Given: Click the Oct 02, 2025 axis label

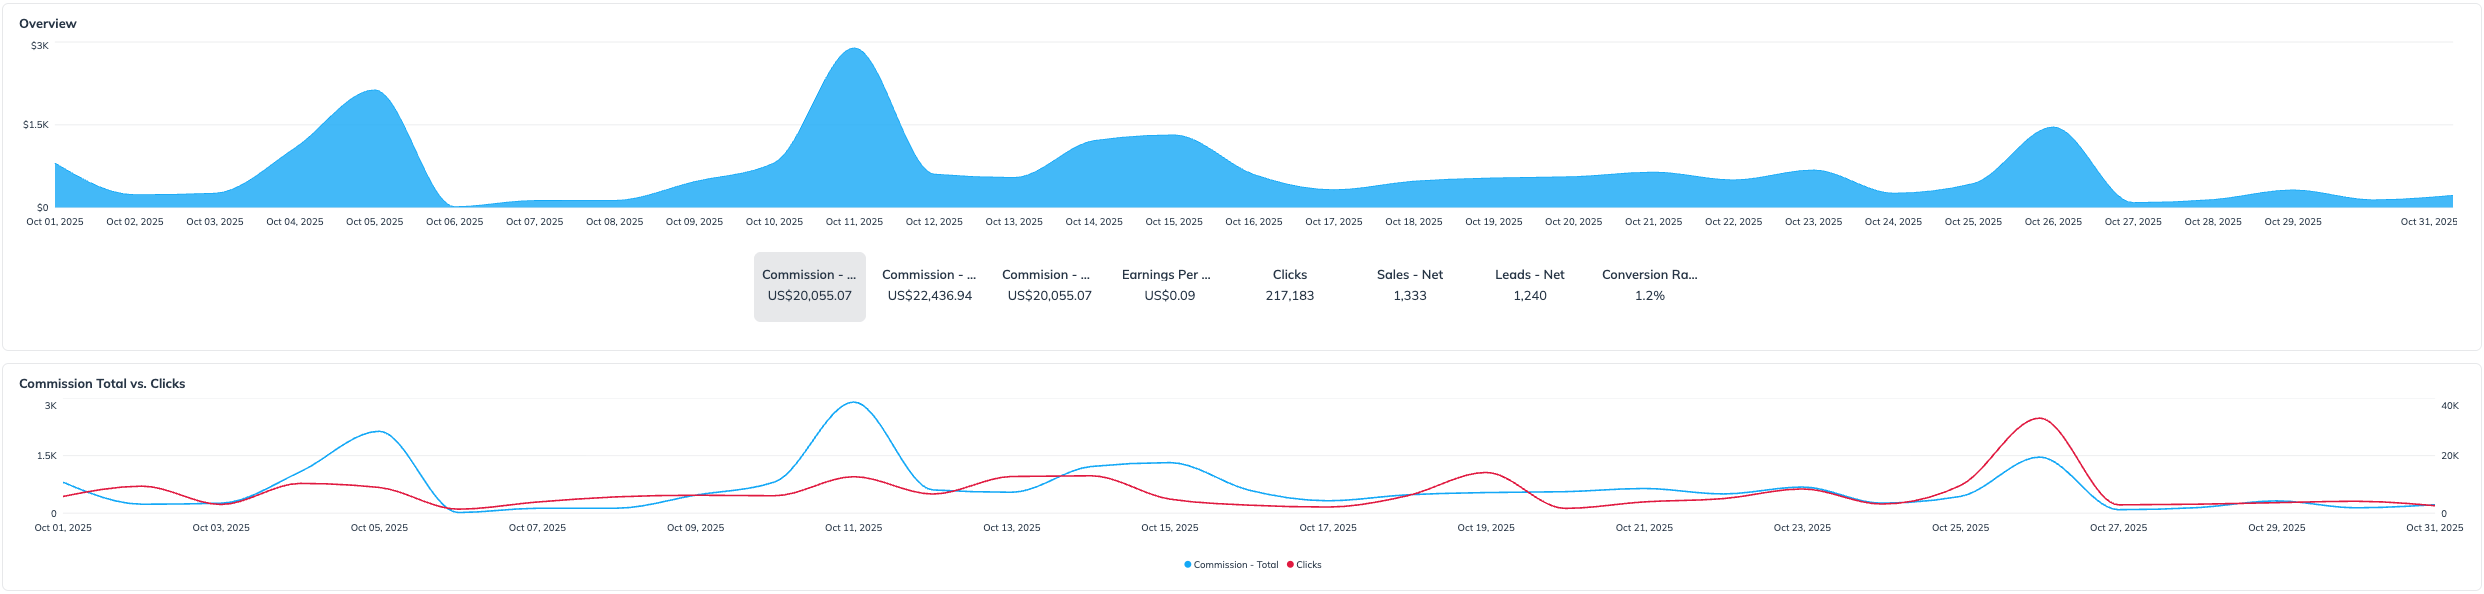Looking at the screenshot, I should tap(135, 222).
